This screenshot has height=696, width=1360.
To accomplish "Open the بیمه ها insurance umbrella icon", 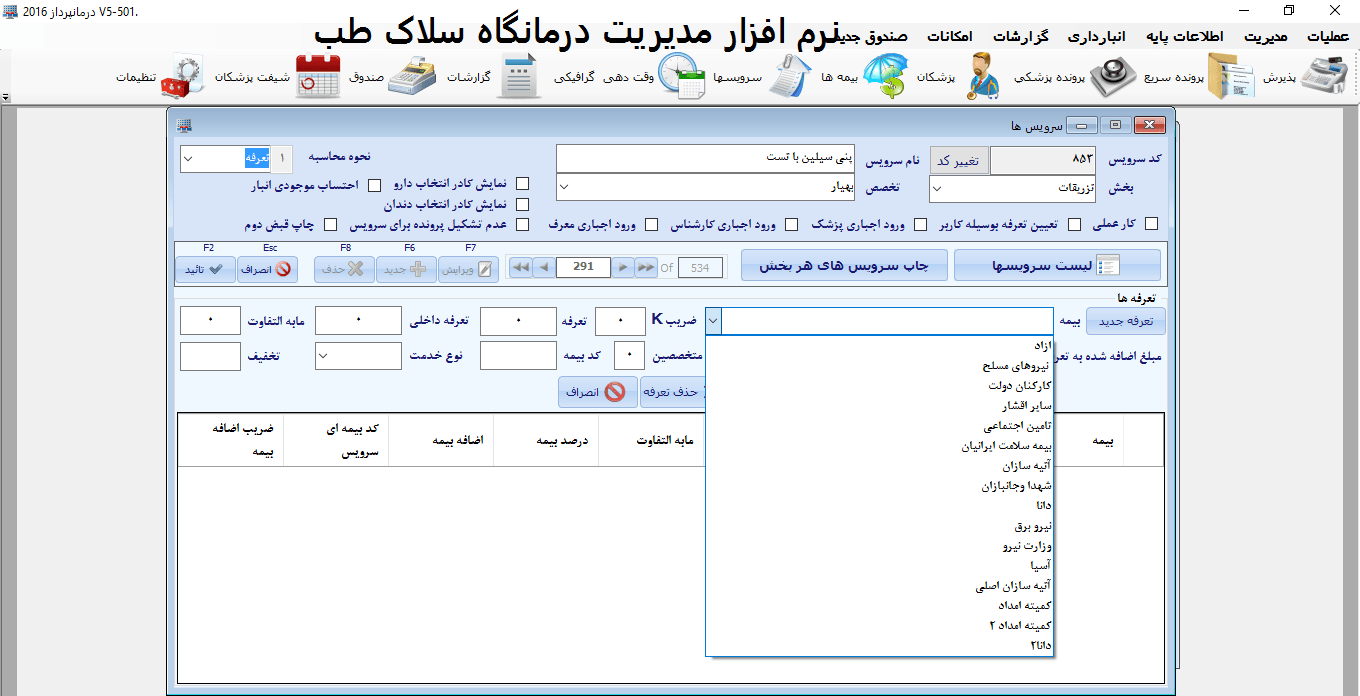I will (885, 77).
